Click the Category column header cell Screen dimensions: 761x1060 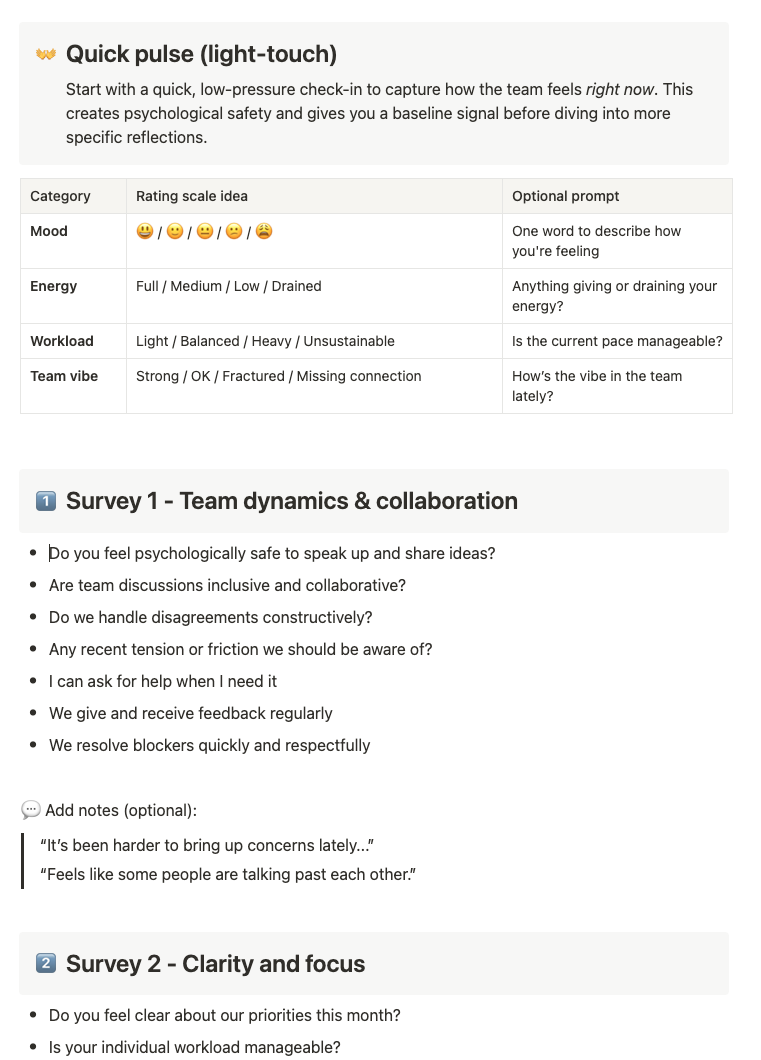[x=74, y=196]
